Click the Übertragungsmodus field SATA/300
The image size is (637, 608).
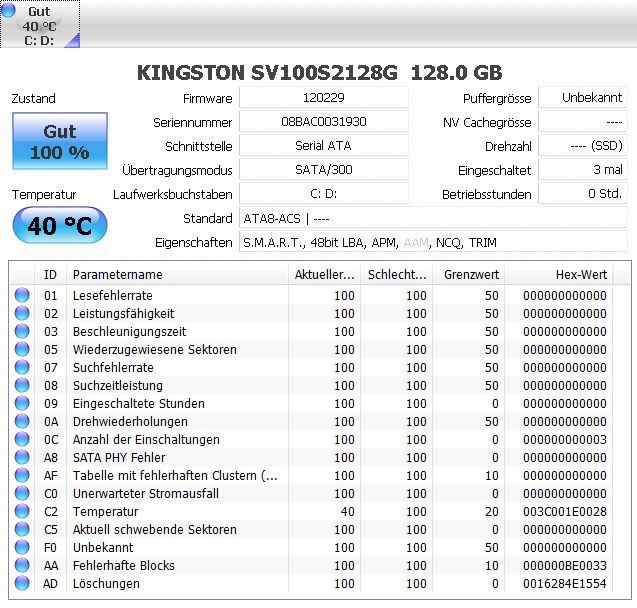(x=324, y=169)
